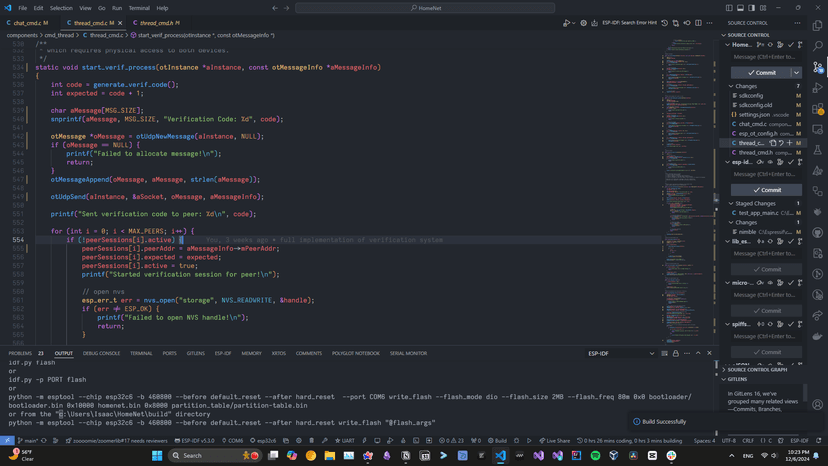Click the split editor right icon
828x466 pixels.
click(697, 22)
